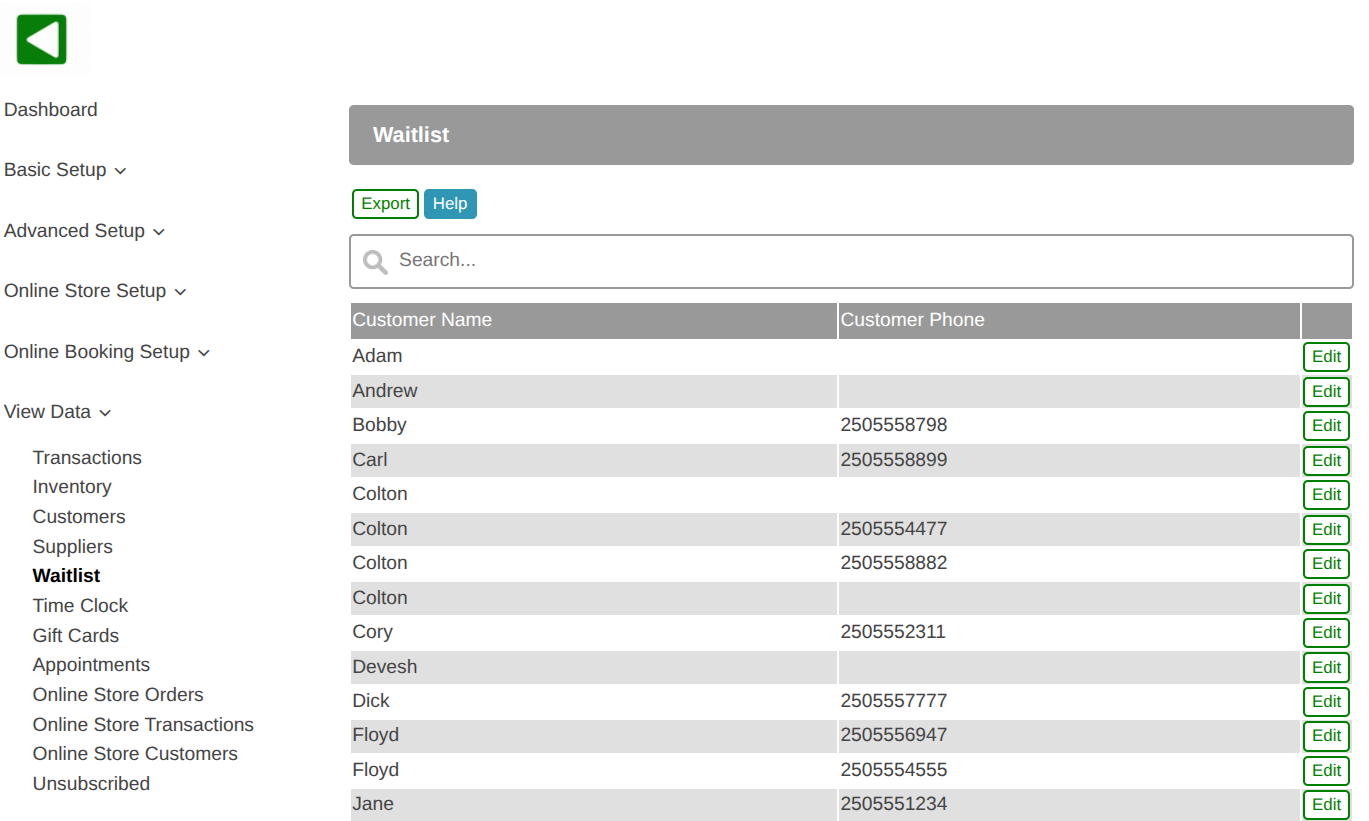Open the Inventory data view
Image resolution: width=1369 pixels, height=821 pixels.
click(72, 487)
